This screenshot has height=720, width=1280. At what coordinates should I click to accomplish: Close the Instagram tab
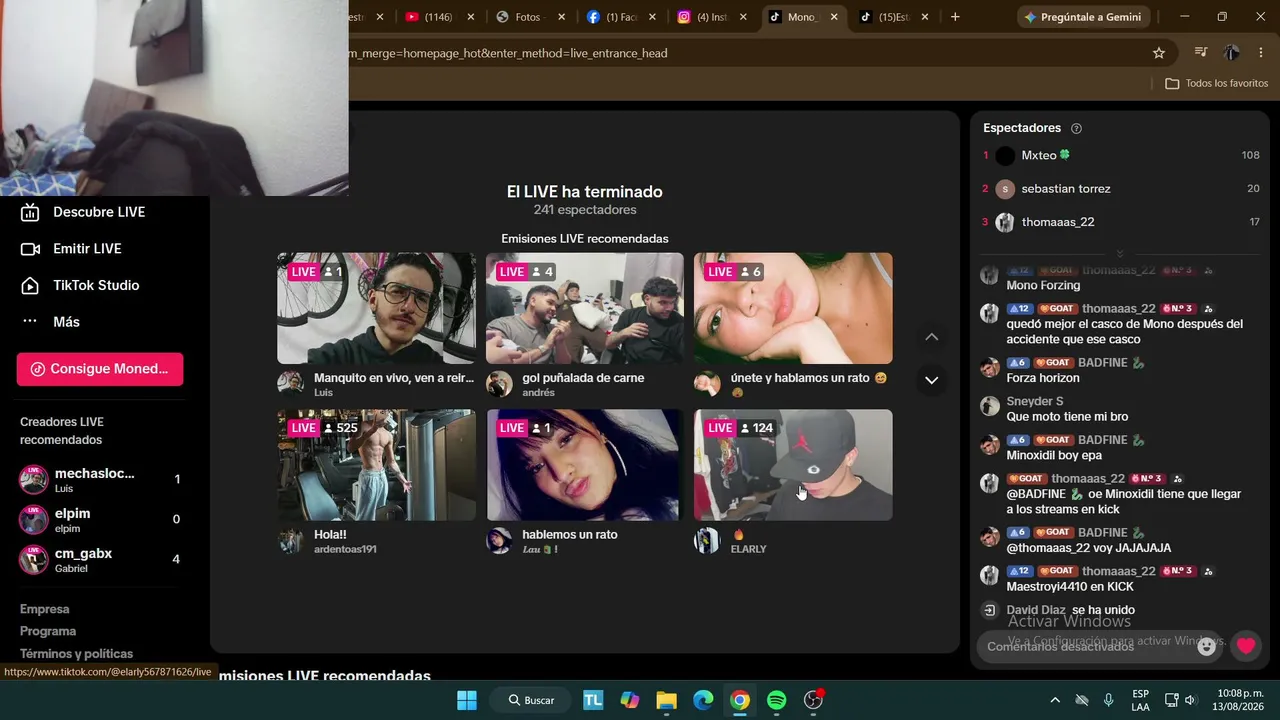click(743, 17)
